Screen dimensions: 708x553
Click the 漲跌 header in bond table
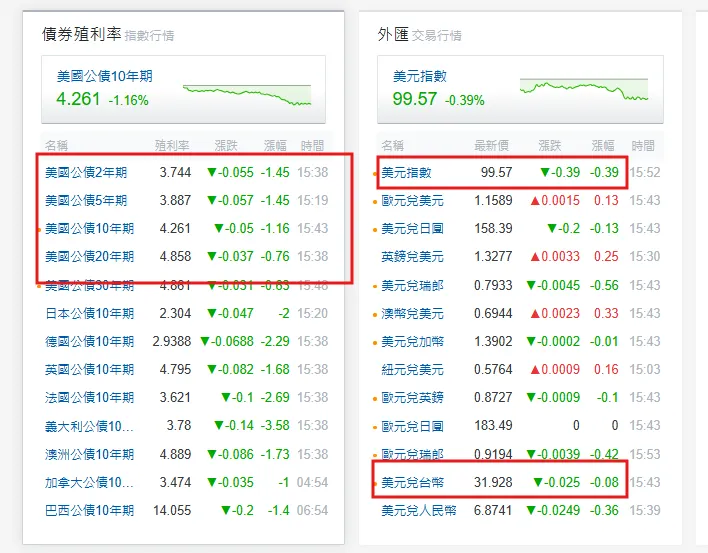click(x=226, y=145)
